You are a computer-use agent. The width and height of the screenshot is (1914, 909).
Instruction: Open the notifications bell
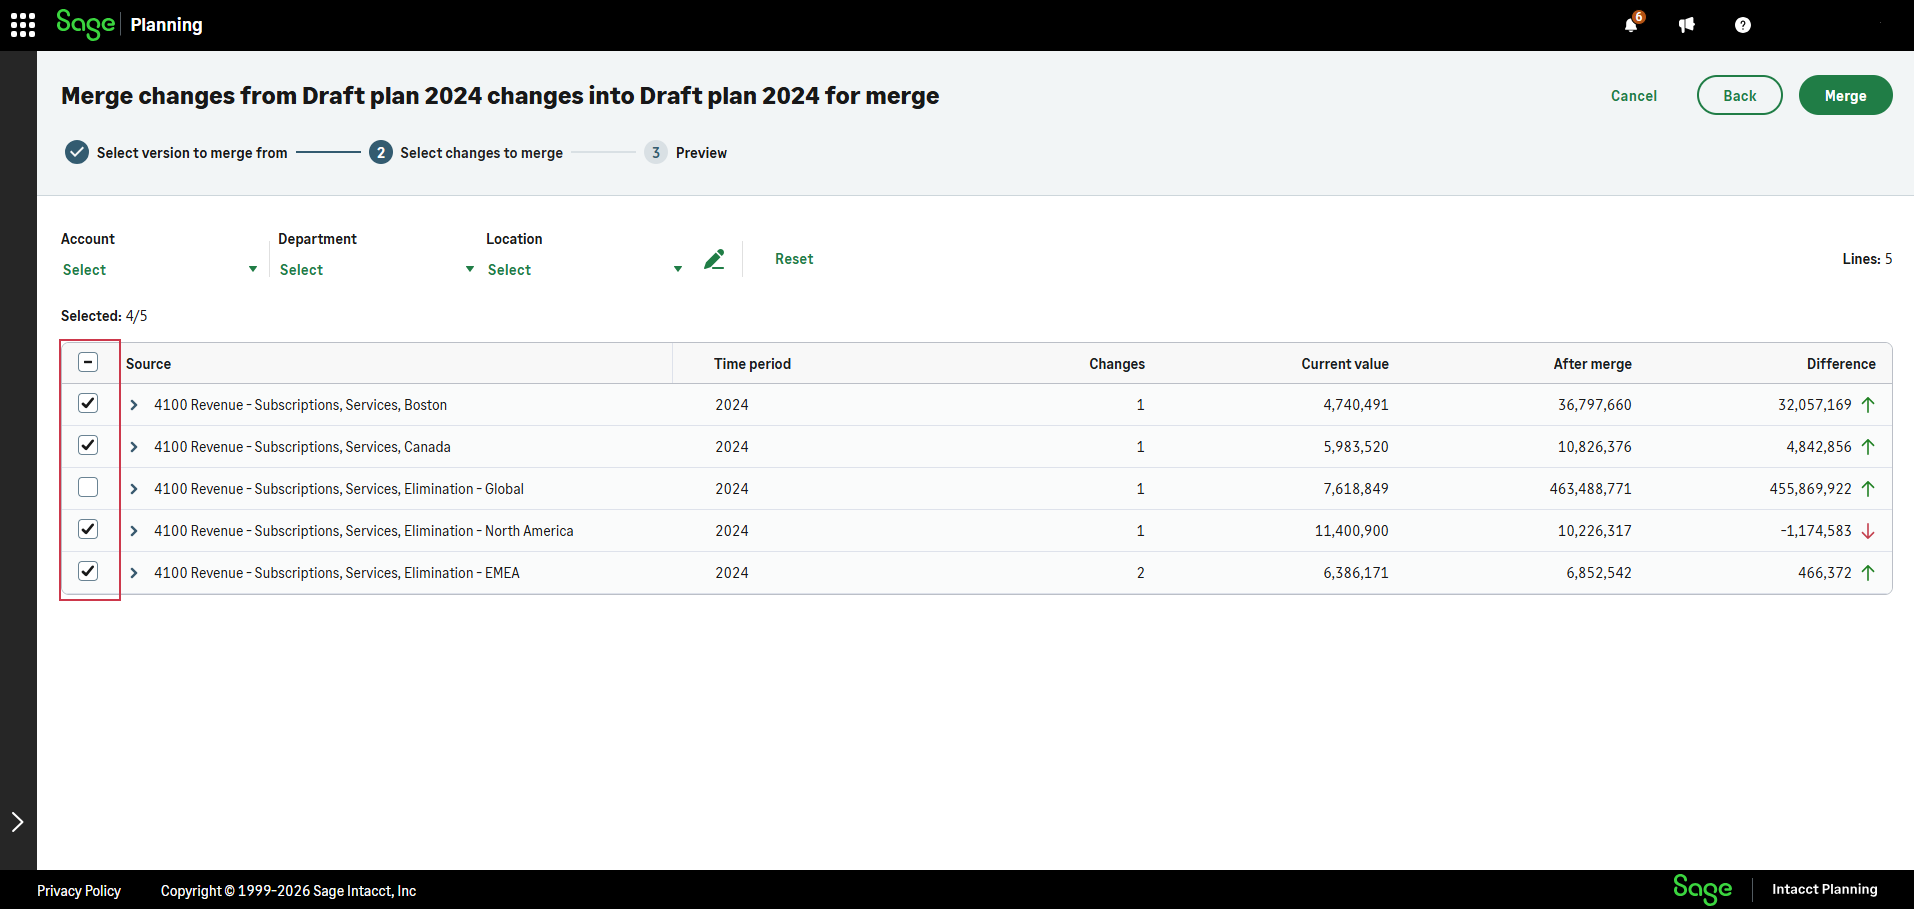[x=1632, y=24]
